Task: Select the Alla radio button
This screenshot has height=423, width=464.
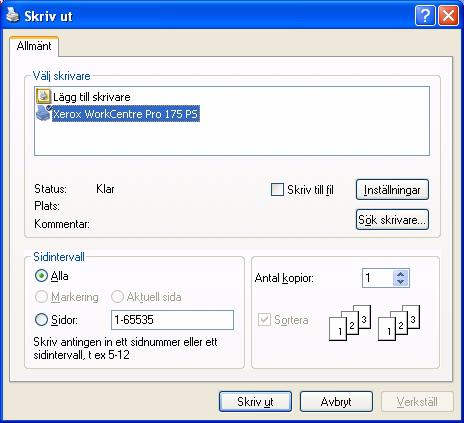Action: tap(41, 276)
